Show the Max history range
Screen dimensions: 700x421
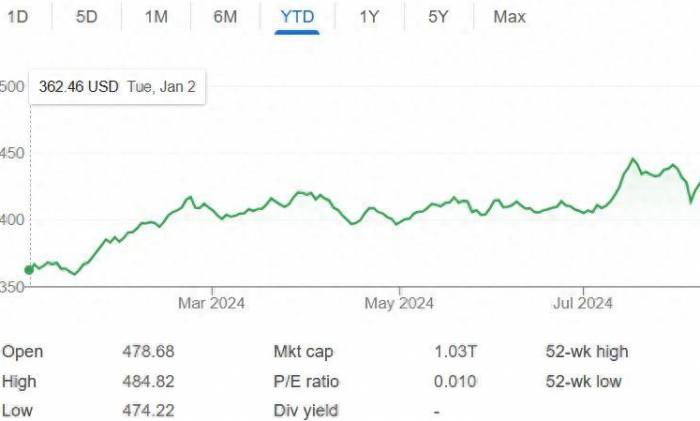coord(509,17)
